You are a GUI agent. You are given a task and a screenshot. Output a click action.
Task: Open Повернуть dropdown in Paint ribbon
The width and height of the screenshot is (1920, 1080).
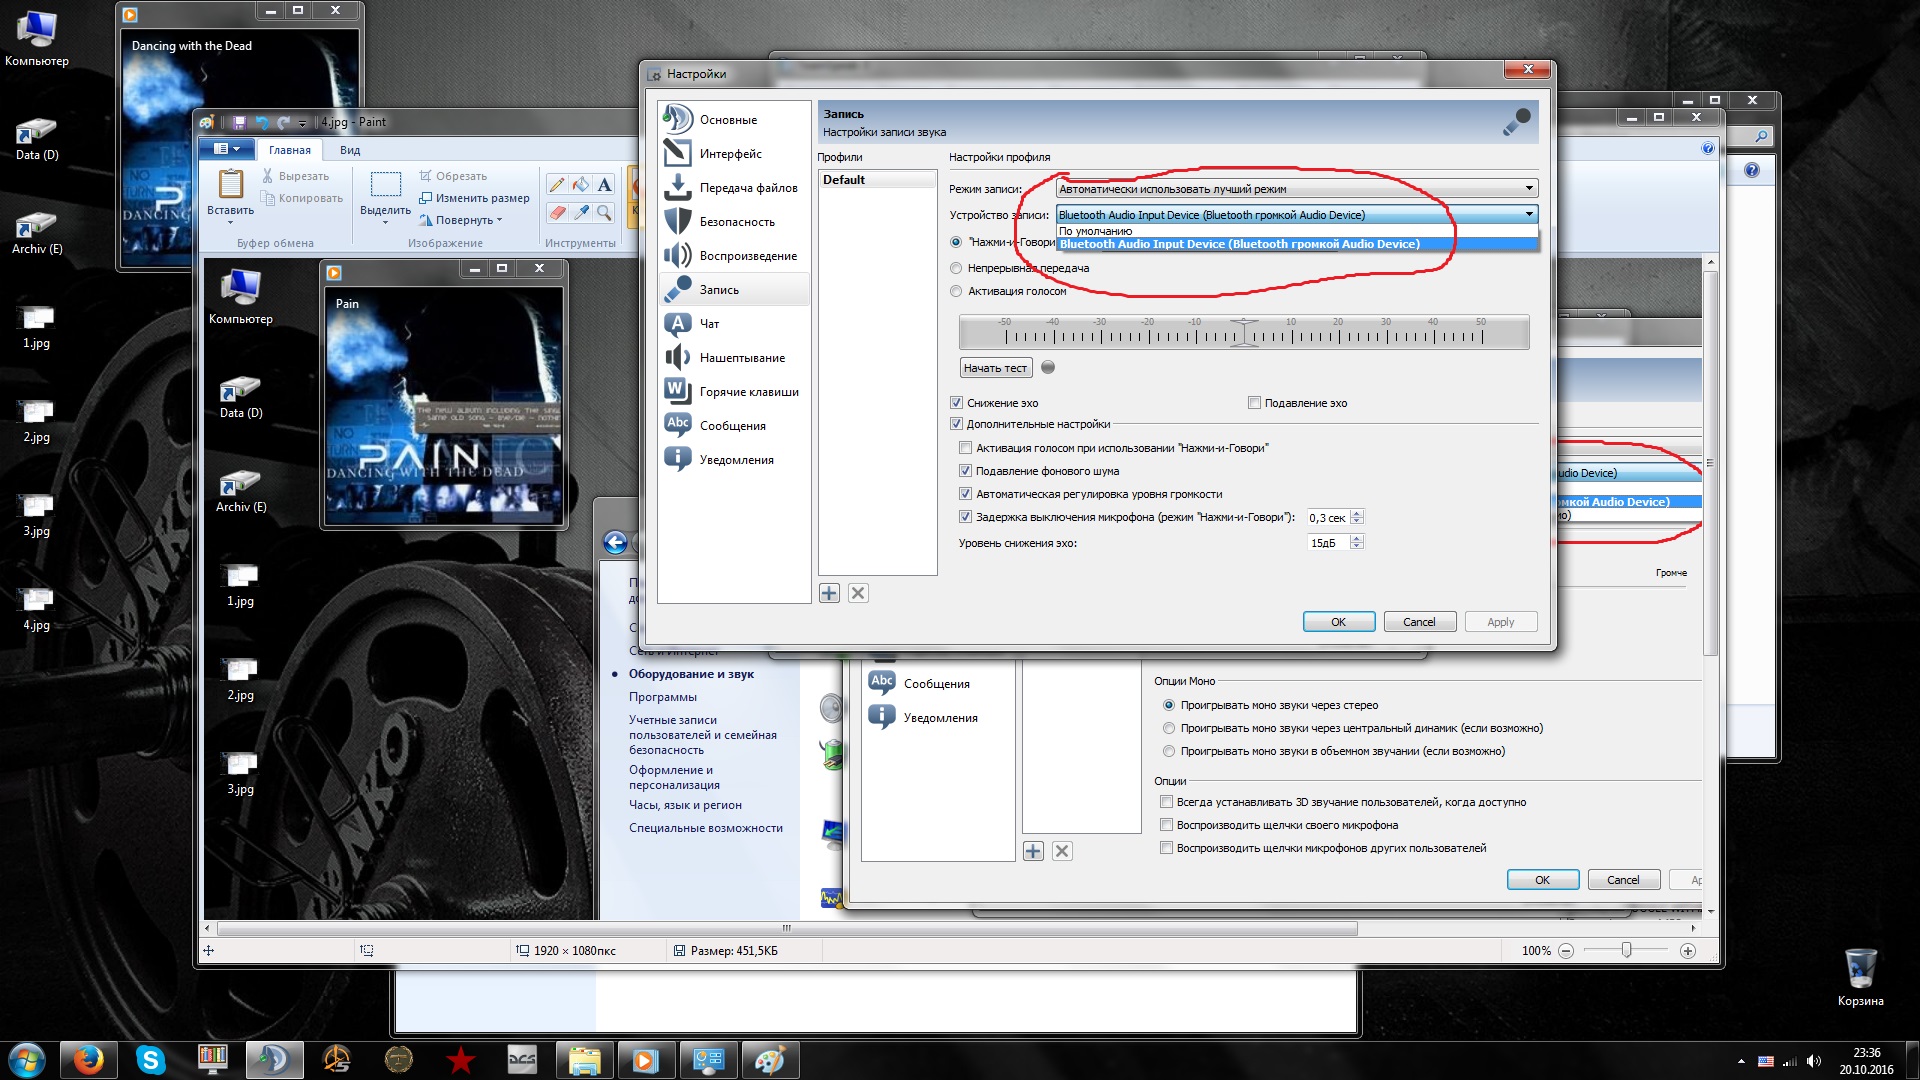[x=461, y=220]
